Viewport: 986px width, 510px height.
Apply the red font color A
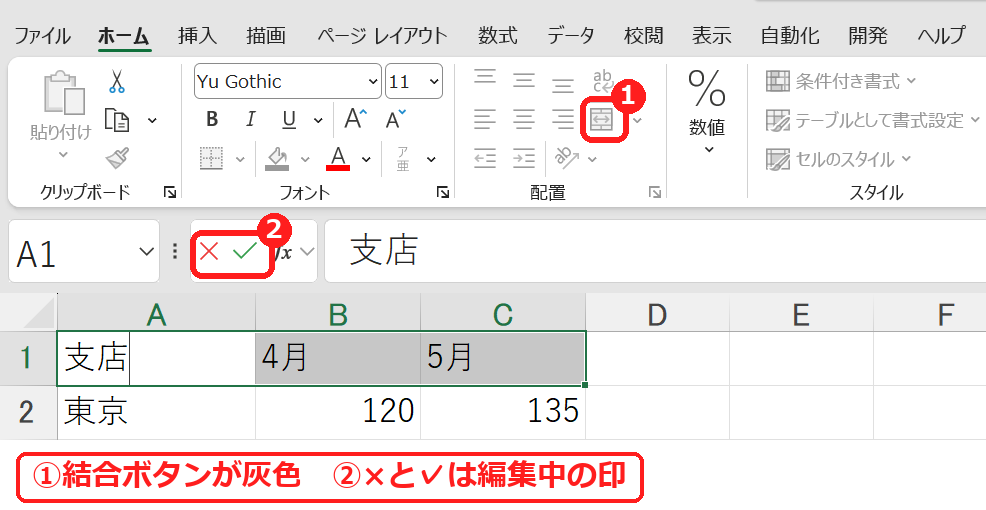338,158
